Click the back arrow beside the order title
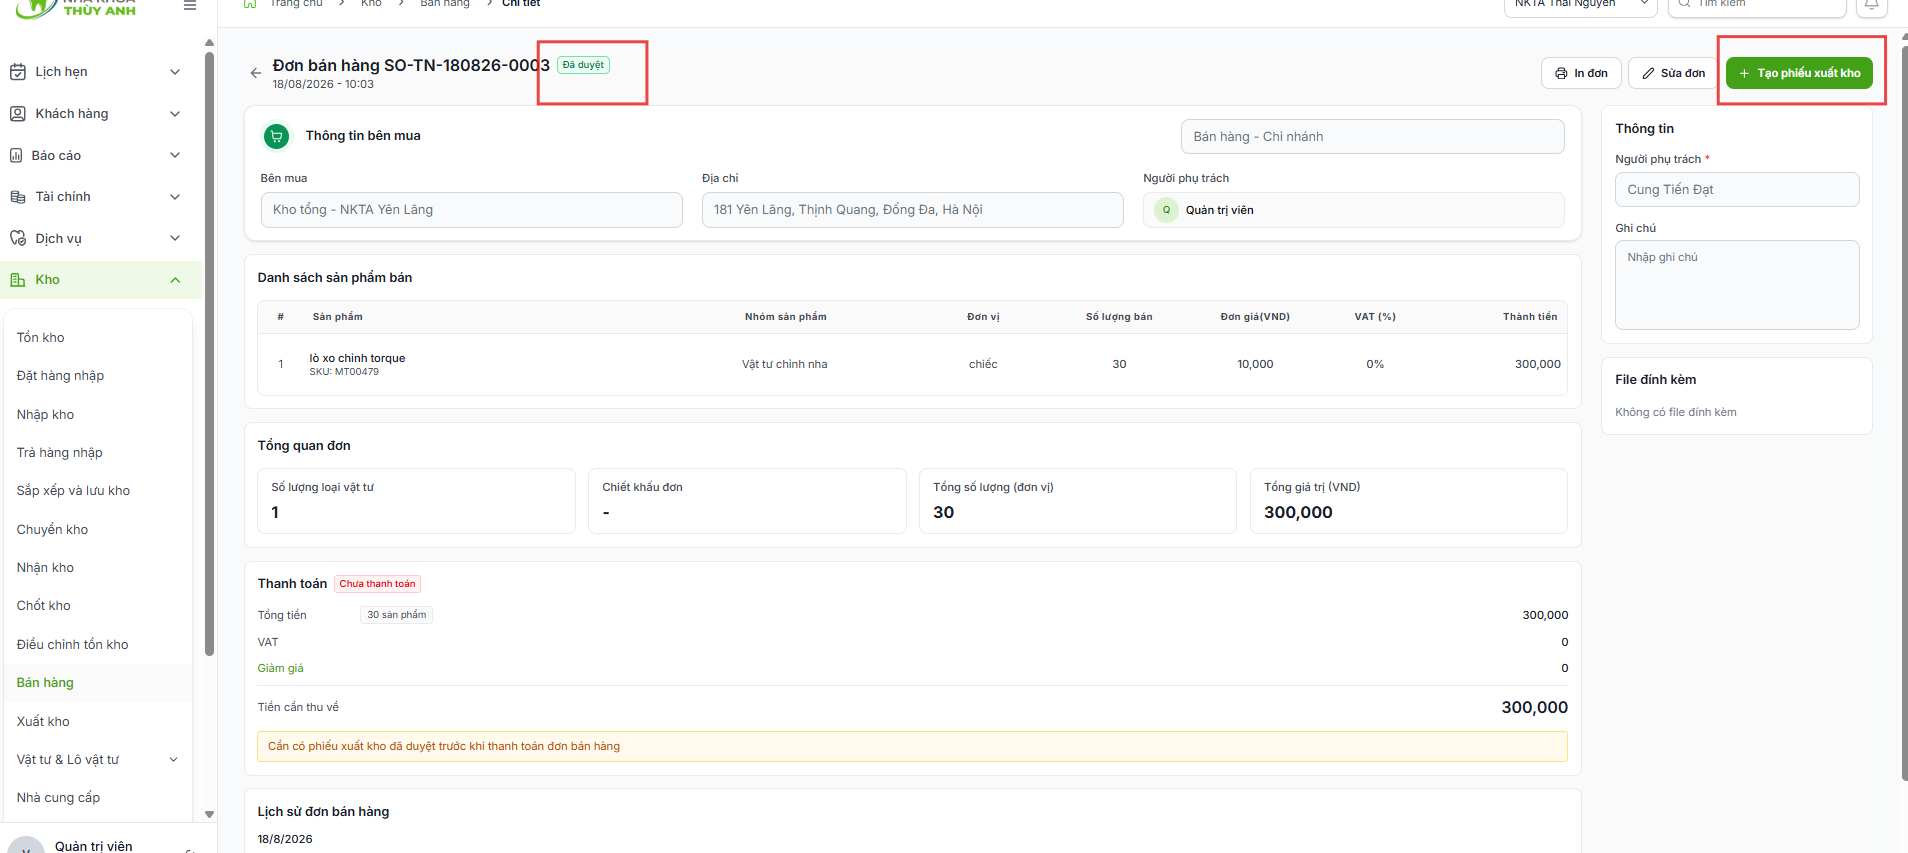The height and width of the screenshot is (853, 1908). [256, 73]
